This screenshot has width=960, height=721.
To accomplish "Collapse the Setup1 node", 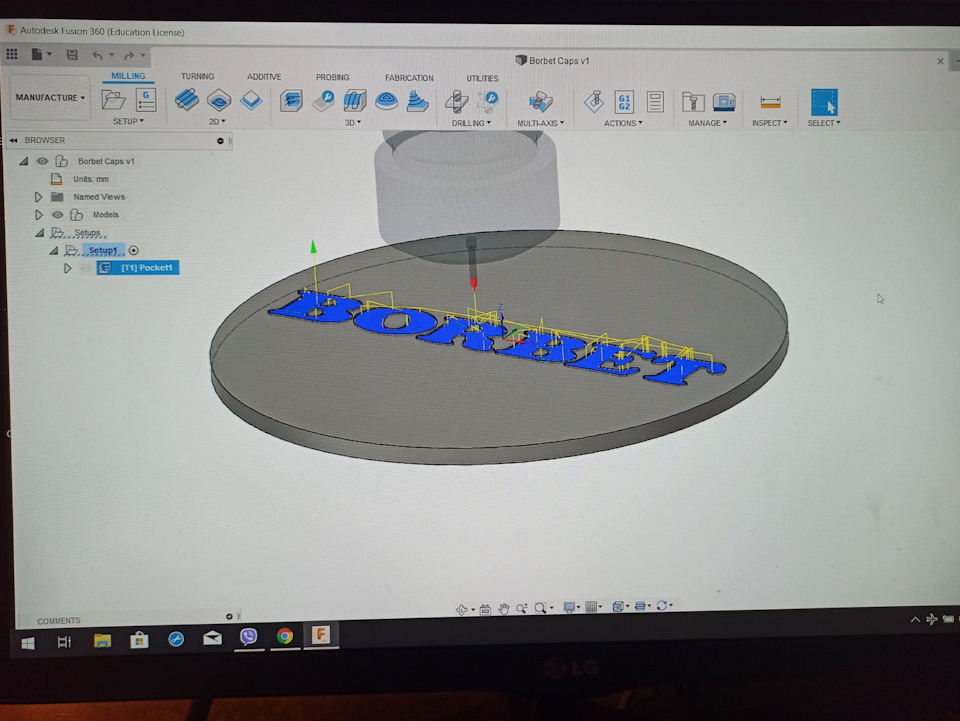I will (54, 250).
